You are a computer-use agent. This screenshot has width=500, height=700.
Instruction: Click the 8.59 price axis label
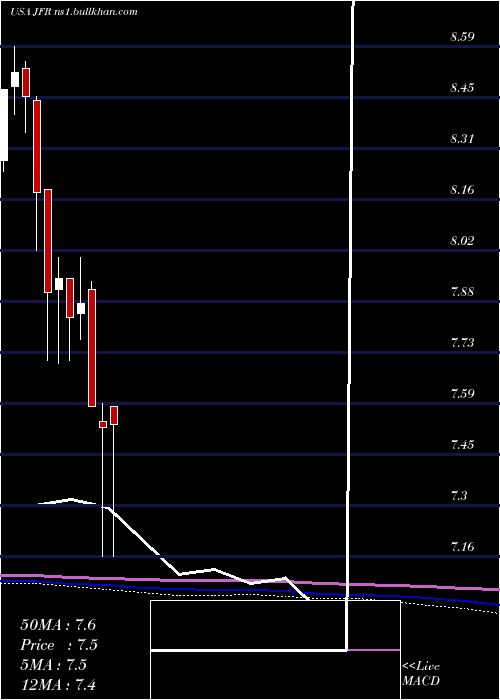click(462, 37)
